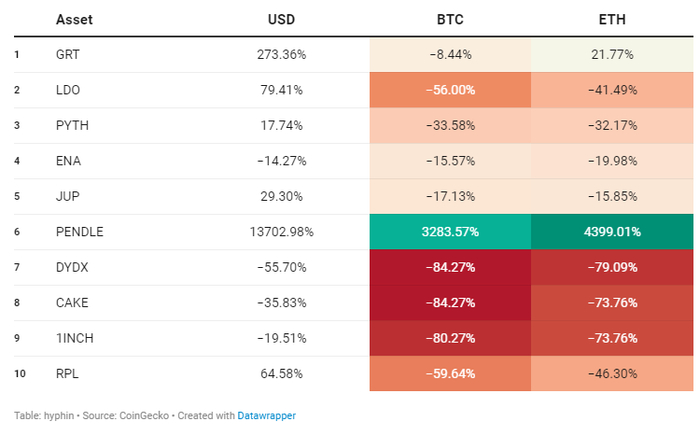Viewport: 700px width, 437px height.
Task: Click the PYTH asset name
Action: click(72, 125)
